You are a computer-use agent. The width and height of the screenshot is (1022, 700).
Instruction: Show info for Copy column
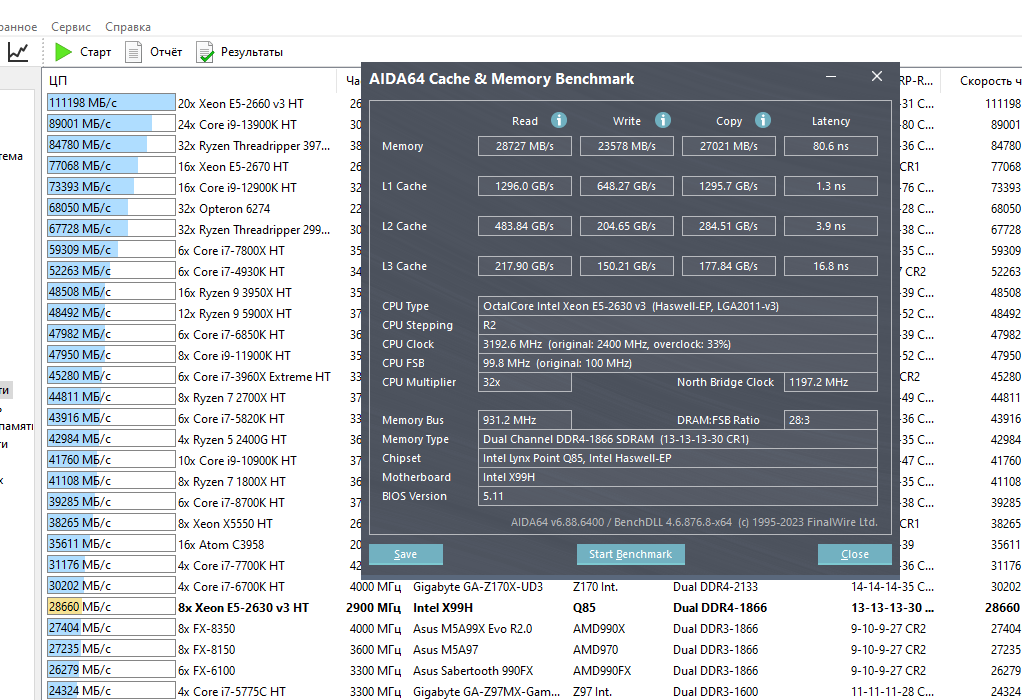coord(763,120)
